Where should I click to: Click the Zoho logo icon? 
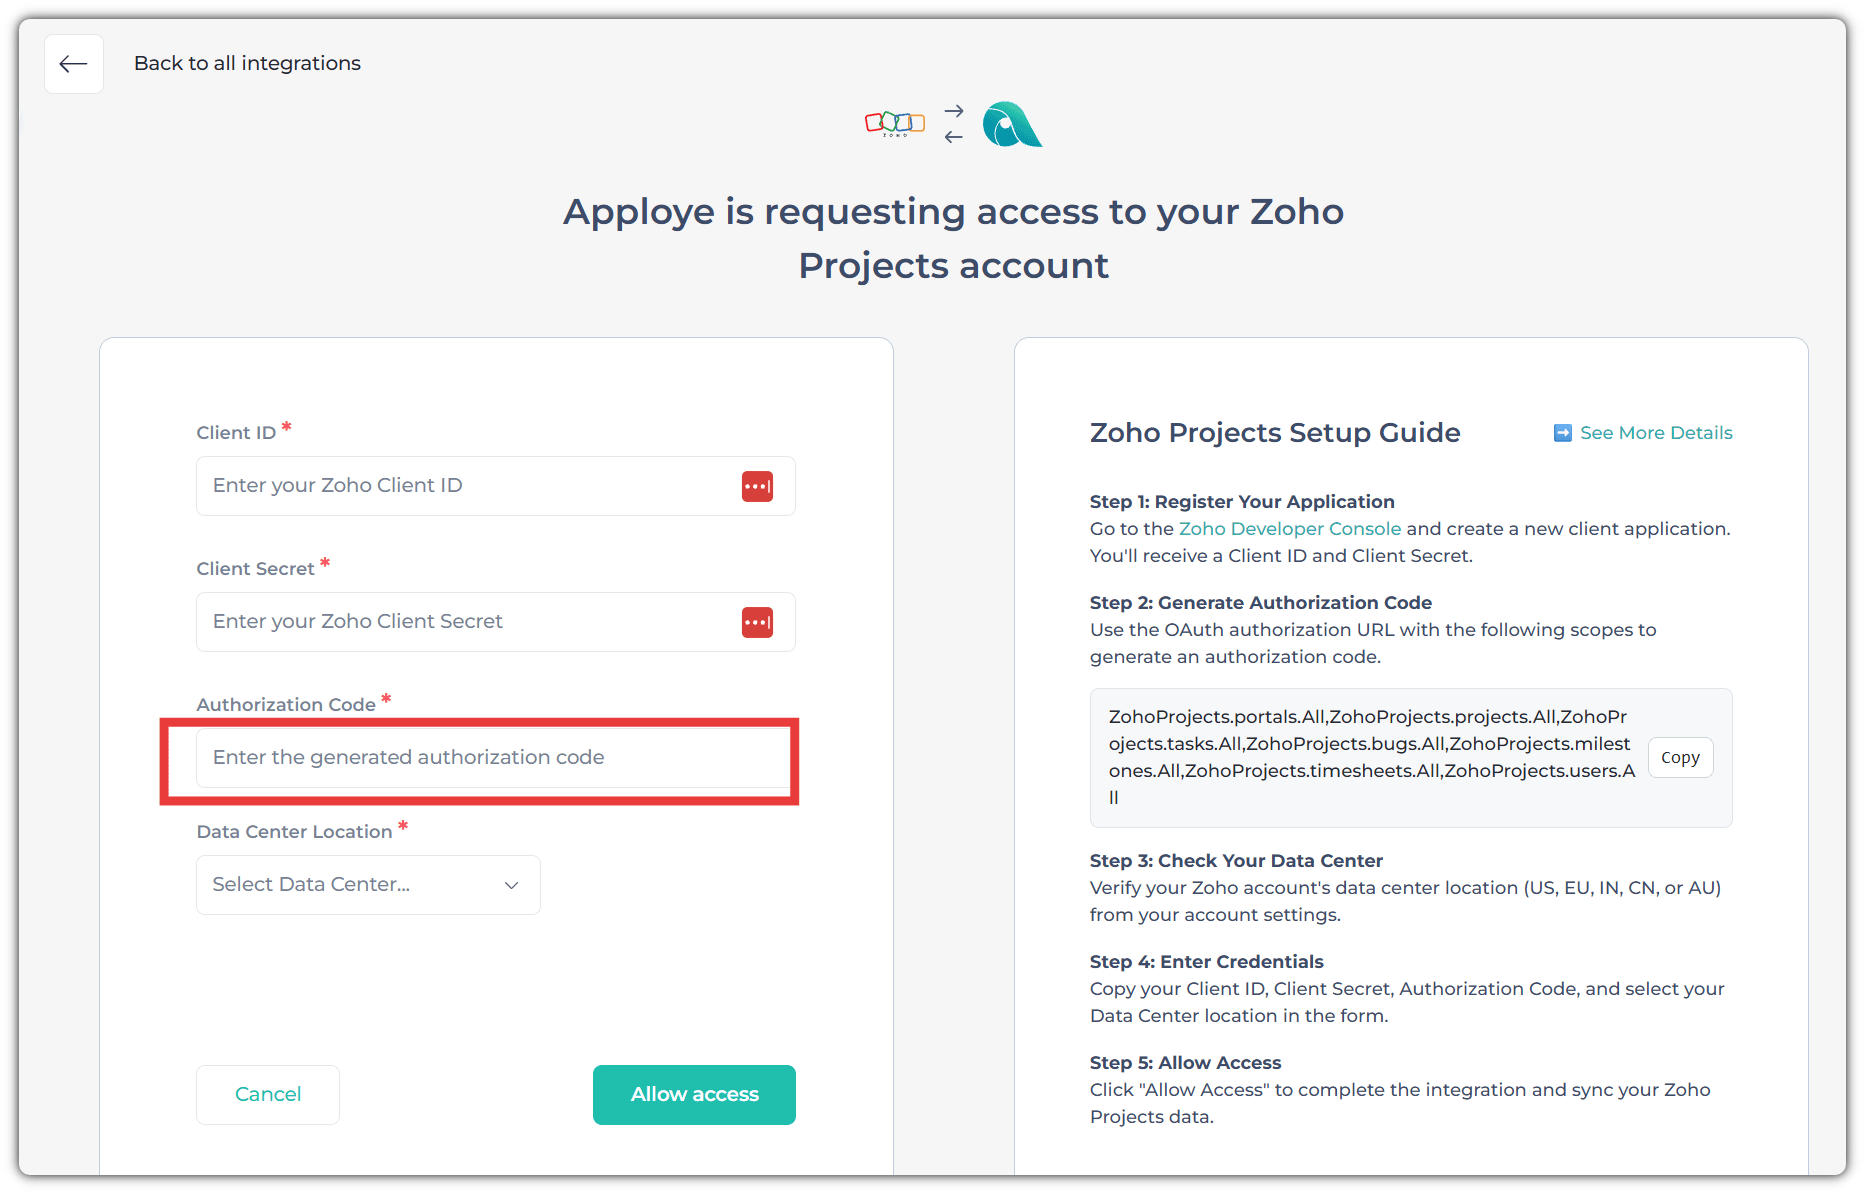(x=894, y=124)
